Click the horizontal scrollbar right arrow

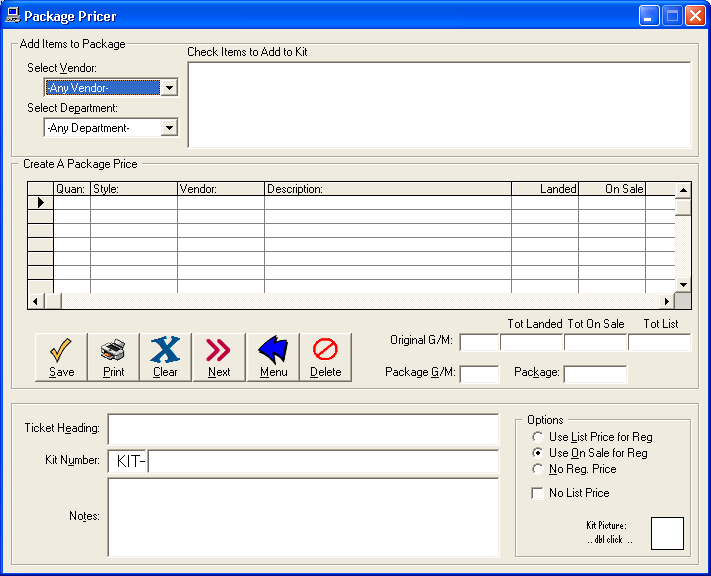coord(667,301)
